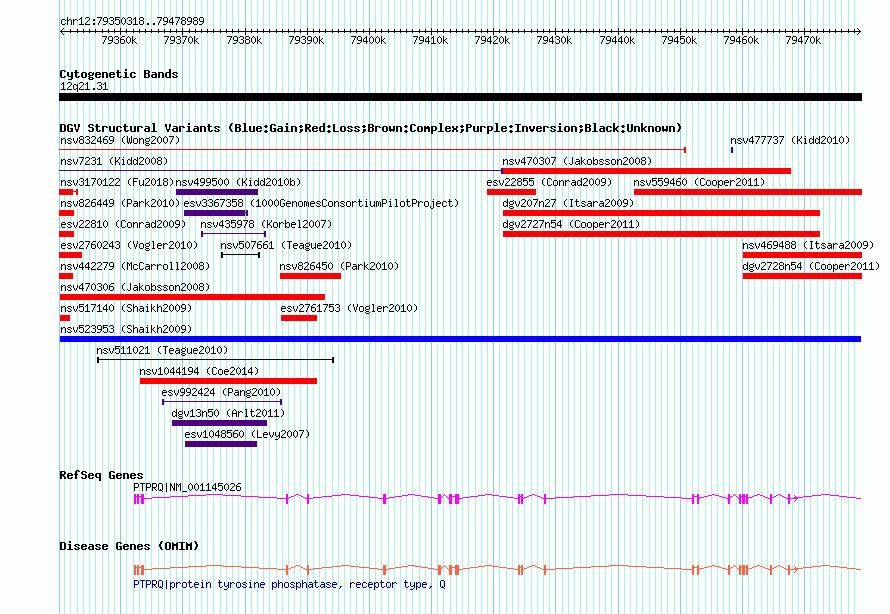Open the esv1048560 (Levy2007) label

click(247, 434)
